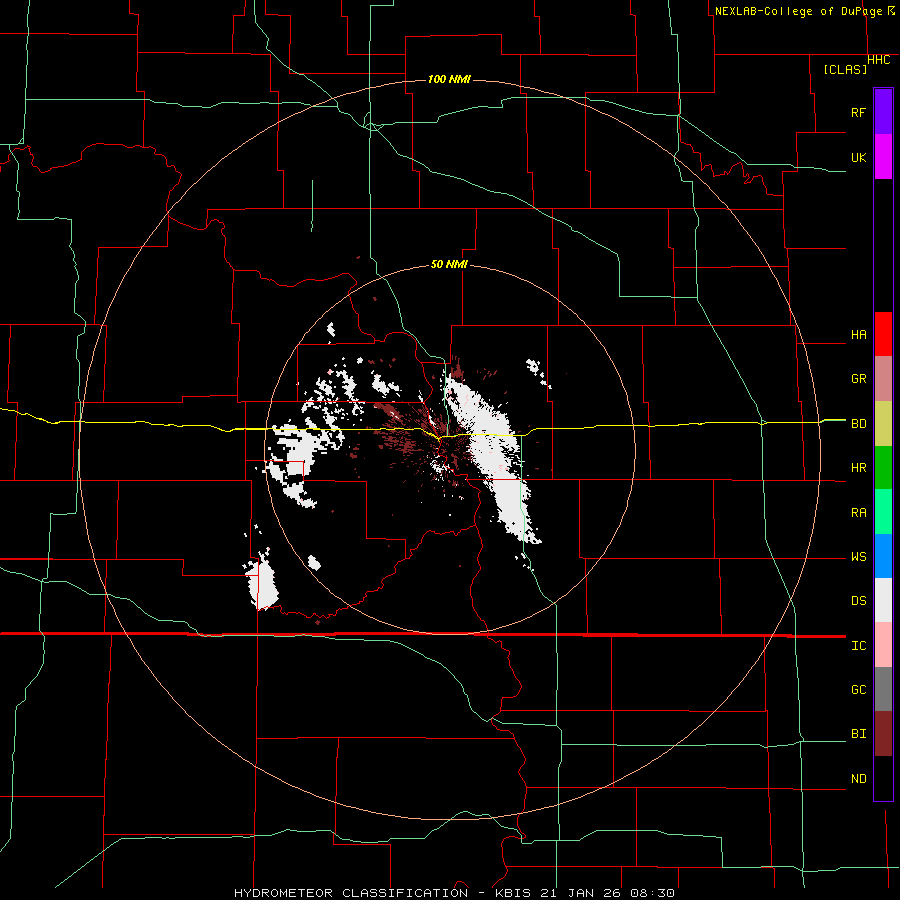Click the 50 NMI range ring label
Screen dimensions: 900x900
(x=449, y=265)
